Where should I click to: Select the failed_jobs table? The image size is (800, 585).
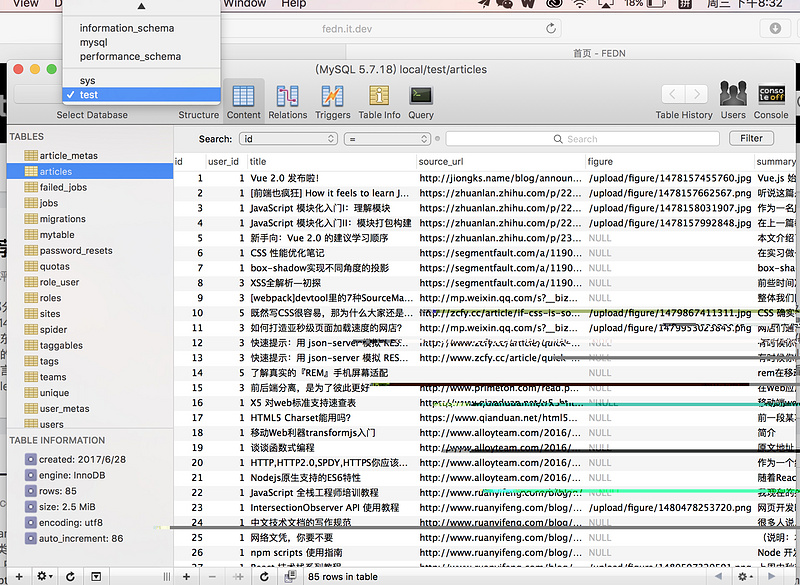point(90,187)
